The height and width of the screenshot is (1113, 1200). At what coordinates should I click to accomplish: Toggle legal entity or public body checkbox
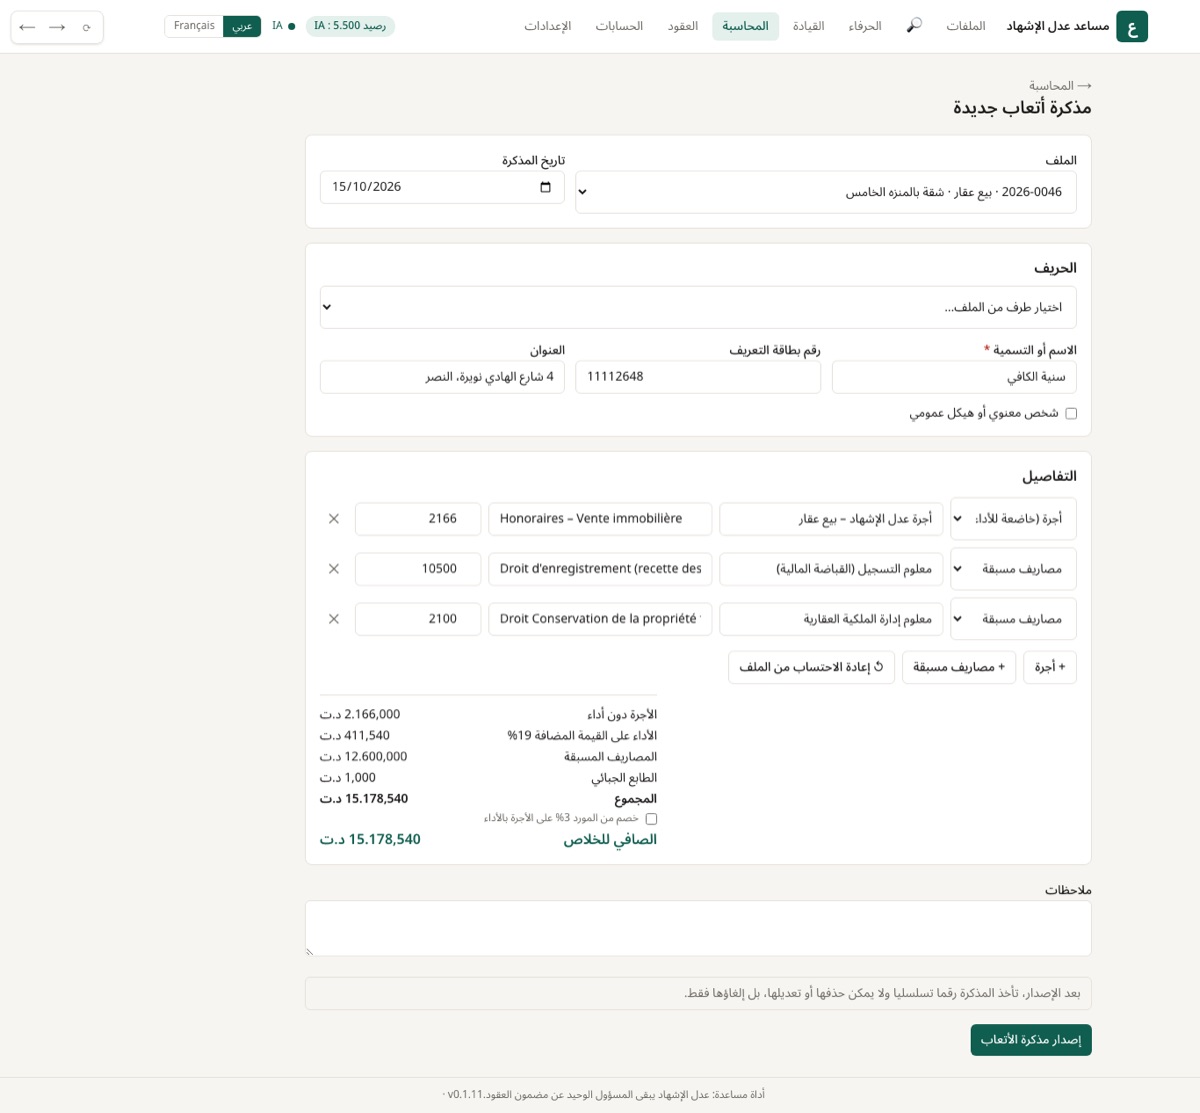point(1071,413)
